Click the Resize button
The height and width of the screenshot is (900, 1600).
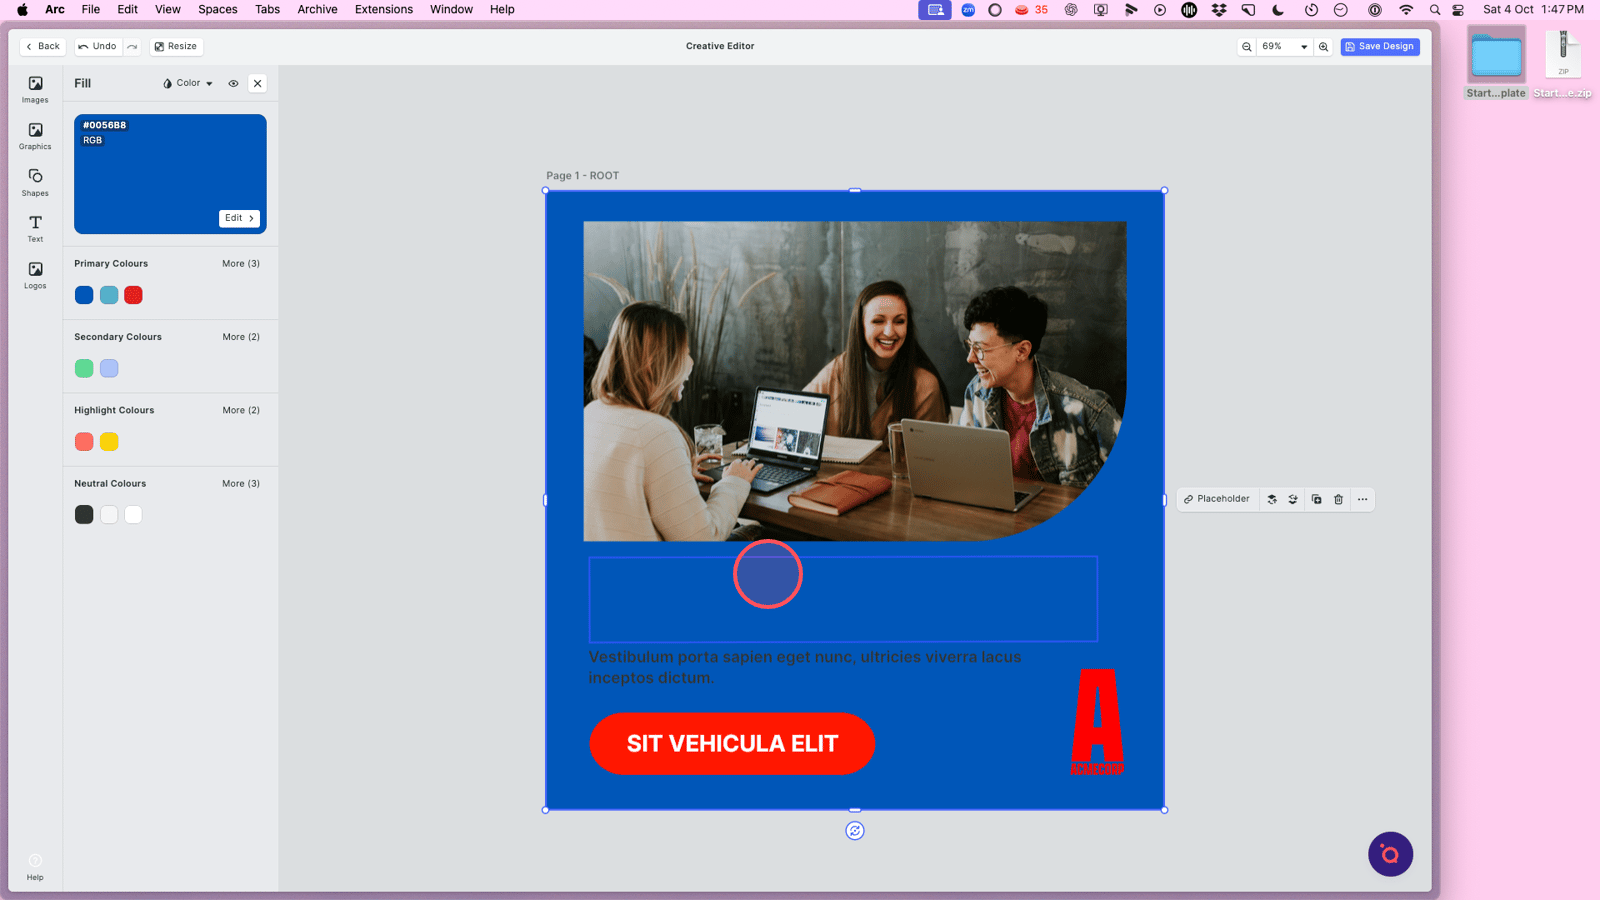[x=176, y=47]
